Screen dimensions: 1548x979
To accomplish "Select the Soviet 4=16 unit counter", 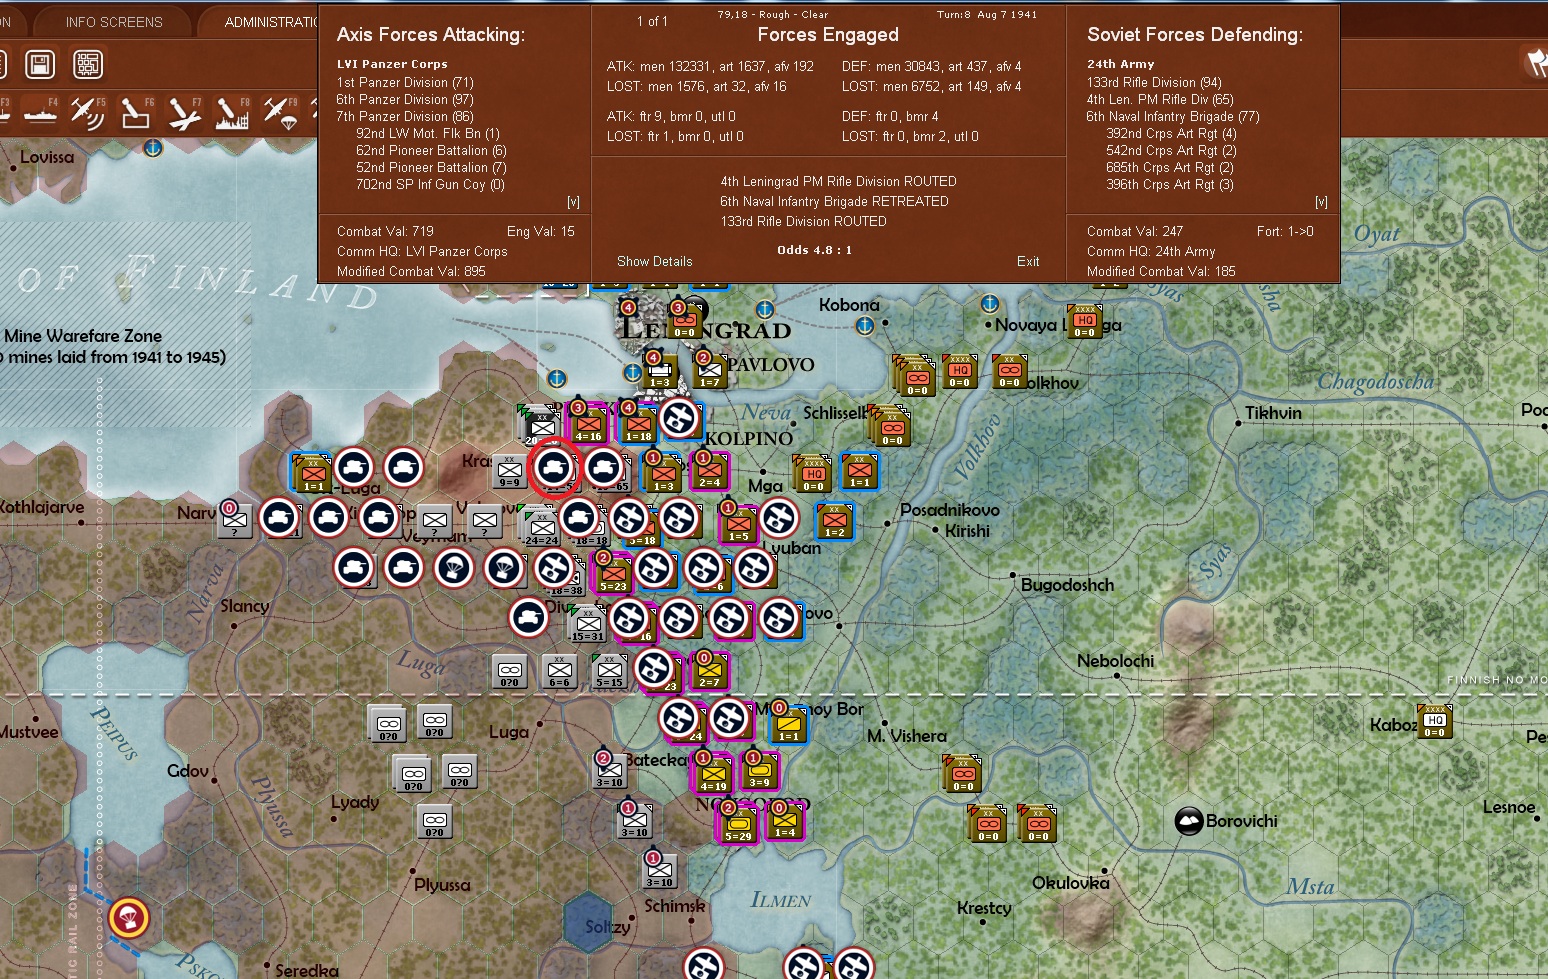I will [588, 424].
